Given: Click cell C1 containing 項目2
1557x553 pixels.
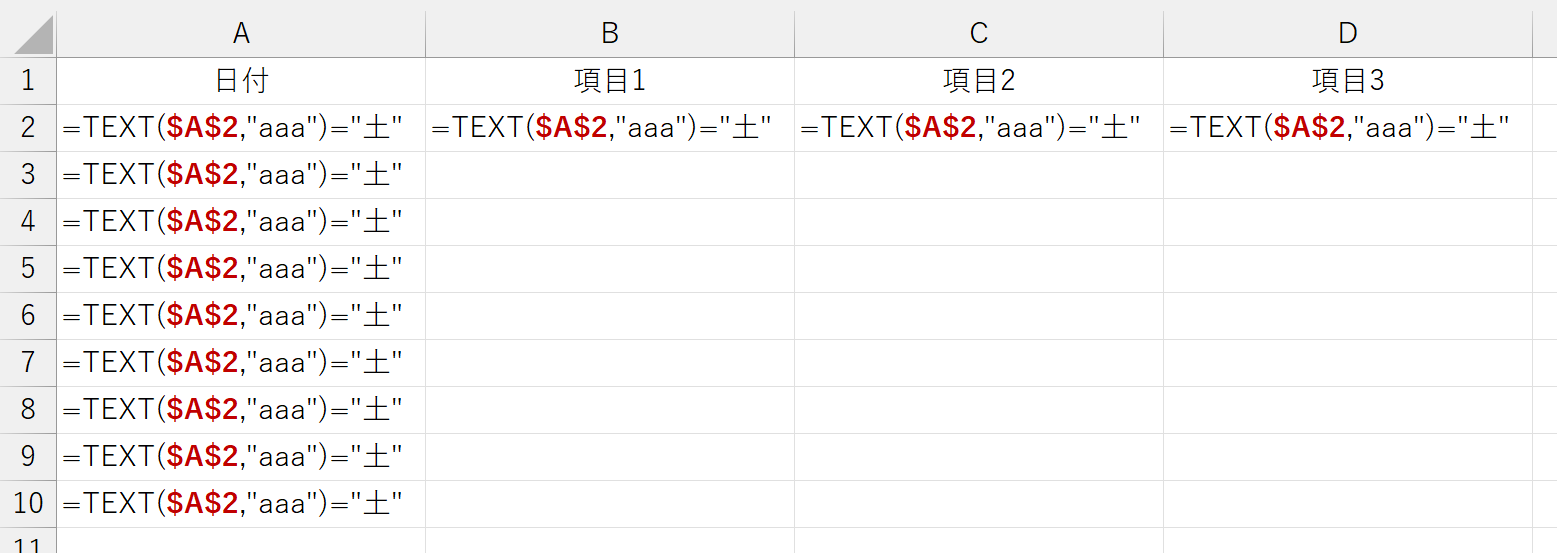Looking at the screenshot, I should [x=979, y=81].
